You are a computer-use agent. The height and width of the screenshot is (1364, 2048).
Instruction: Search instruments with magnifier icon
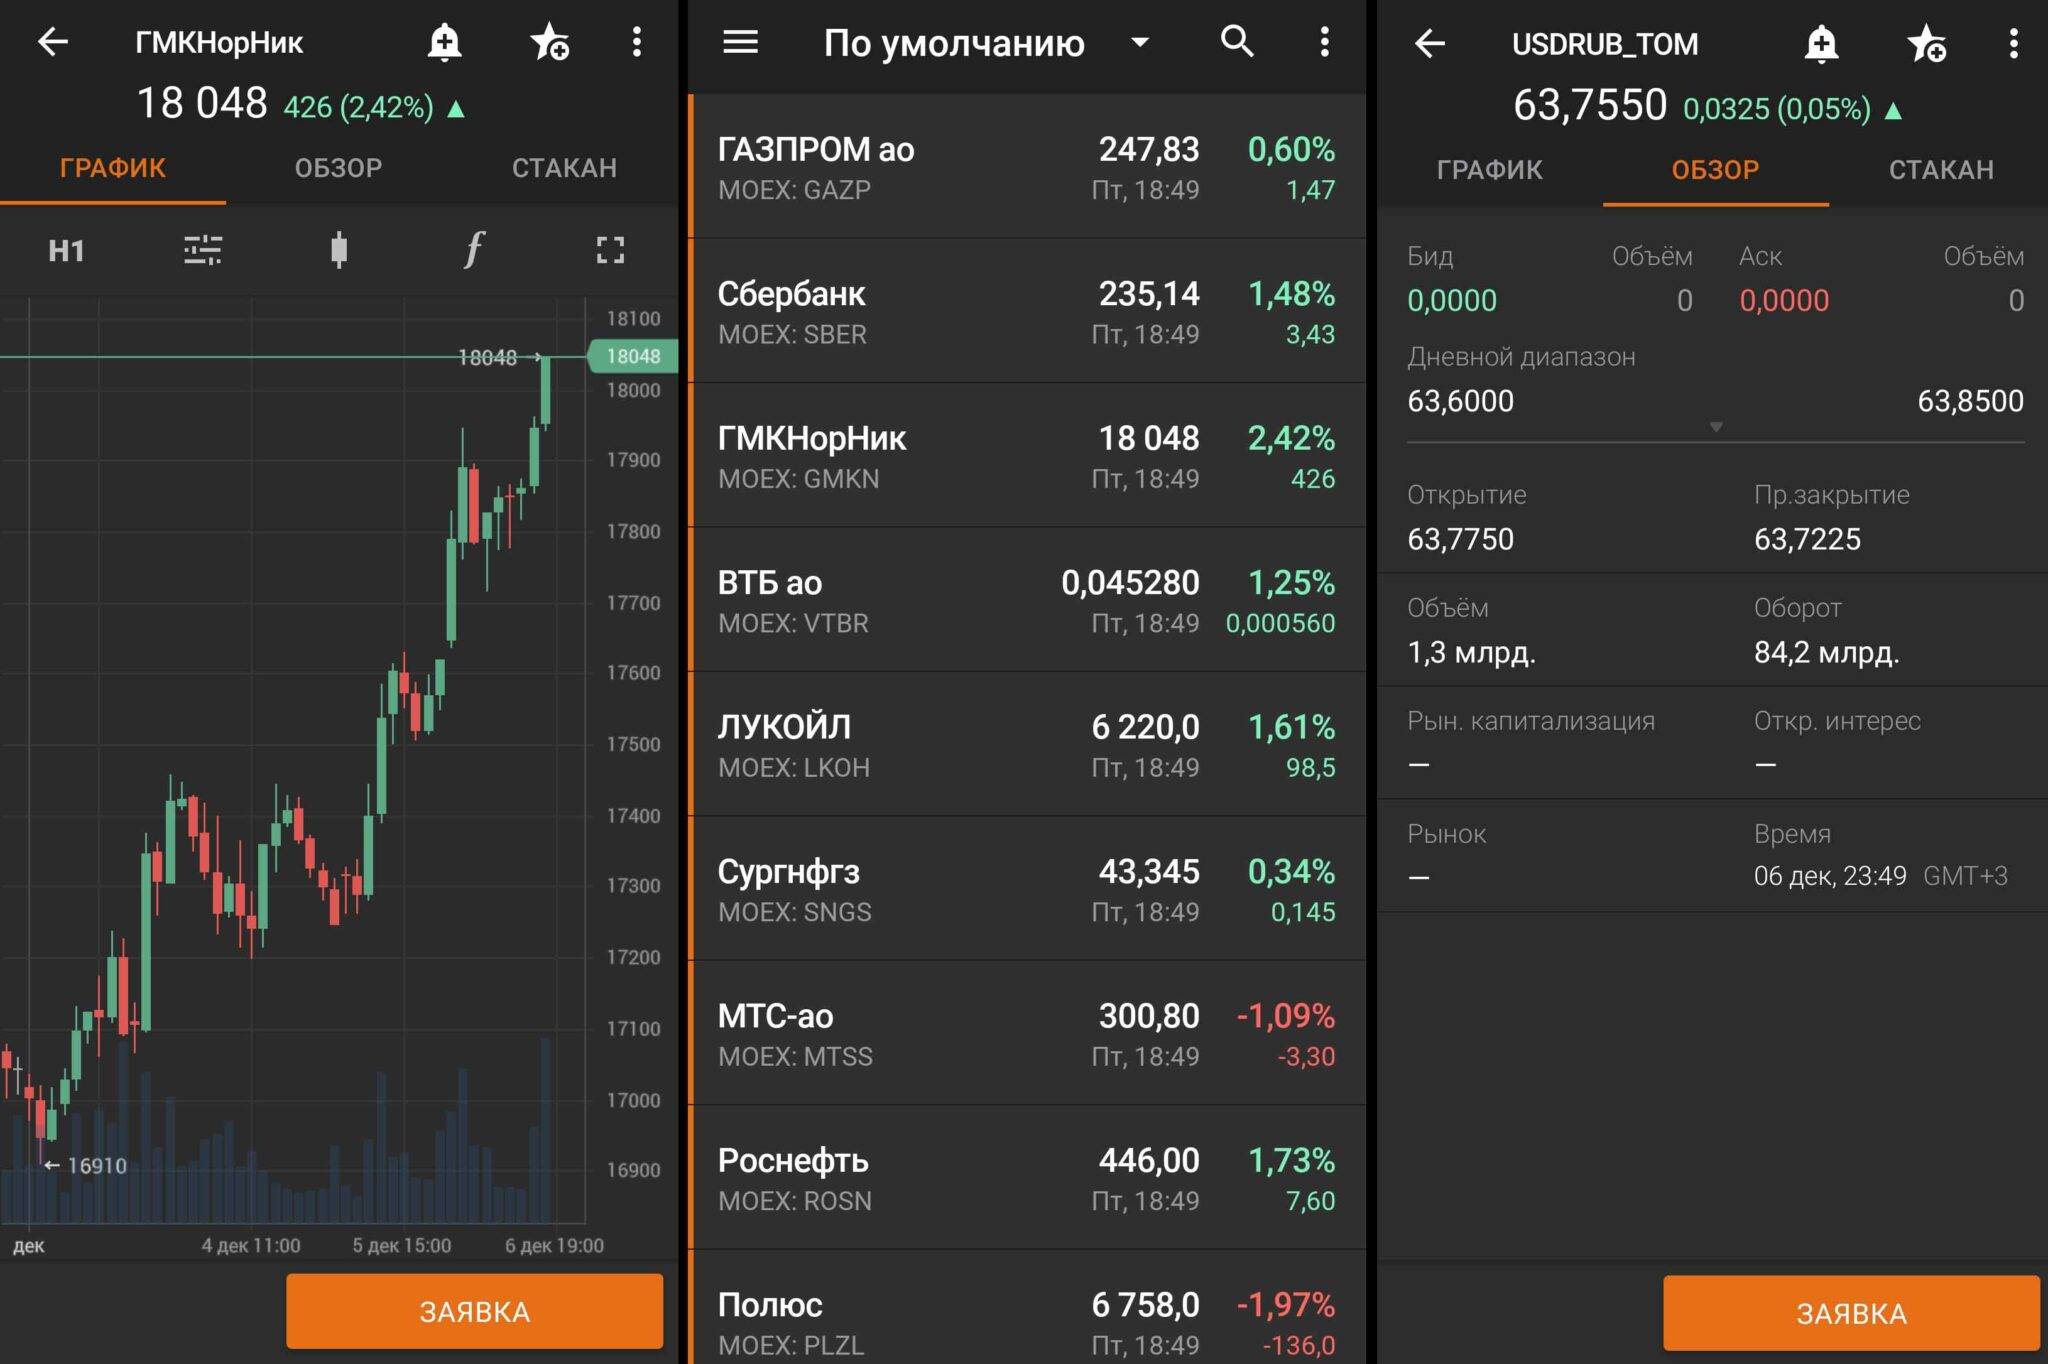pyautogui.click(x=1237, y=42)
